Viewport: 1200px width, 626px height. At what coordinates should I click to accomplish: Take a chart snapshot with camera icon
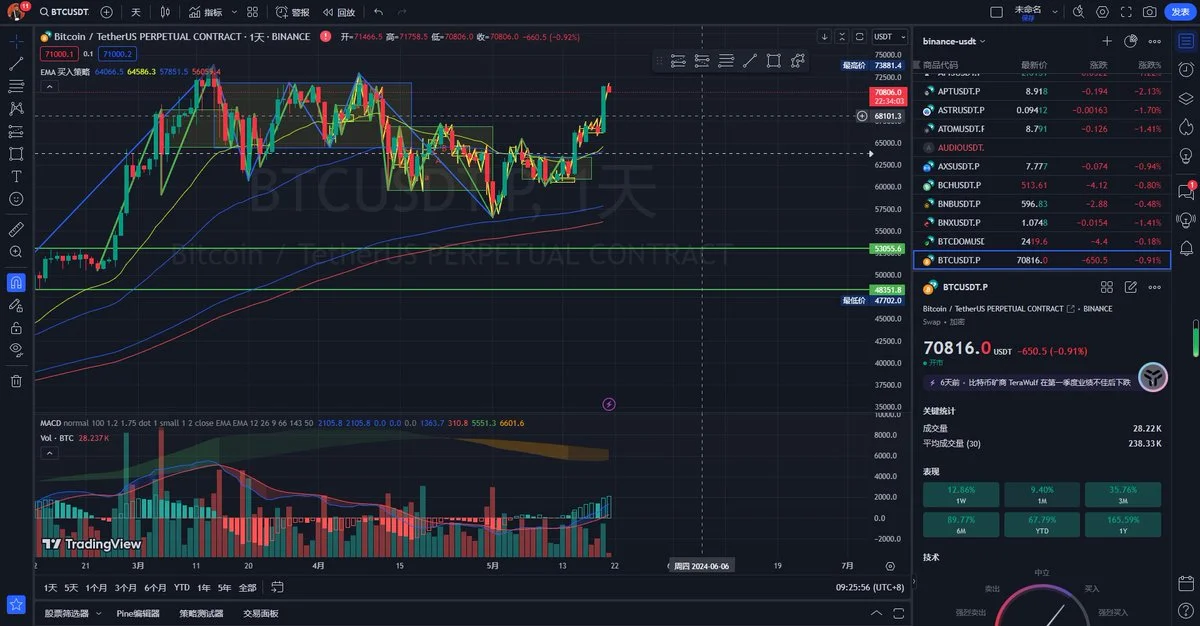click(x=1151, y=12)
